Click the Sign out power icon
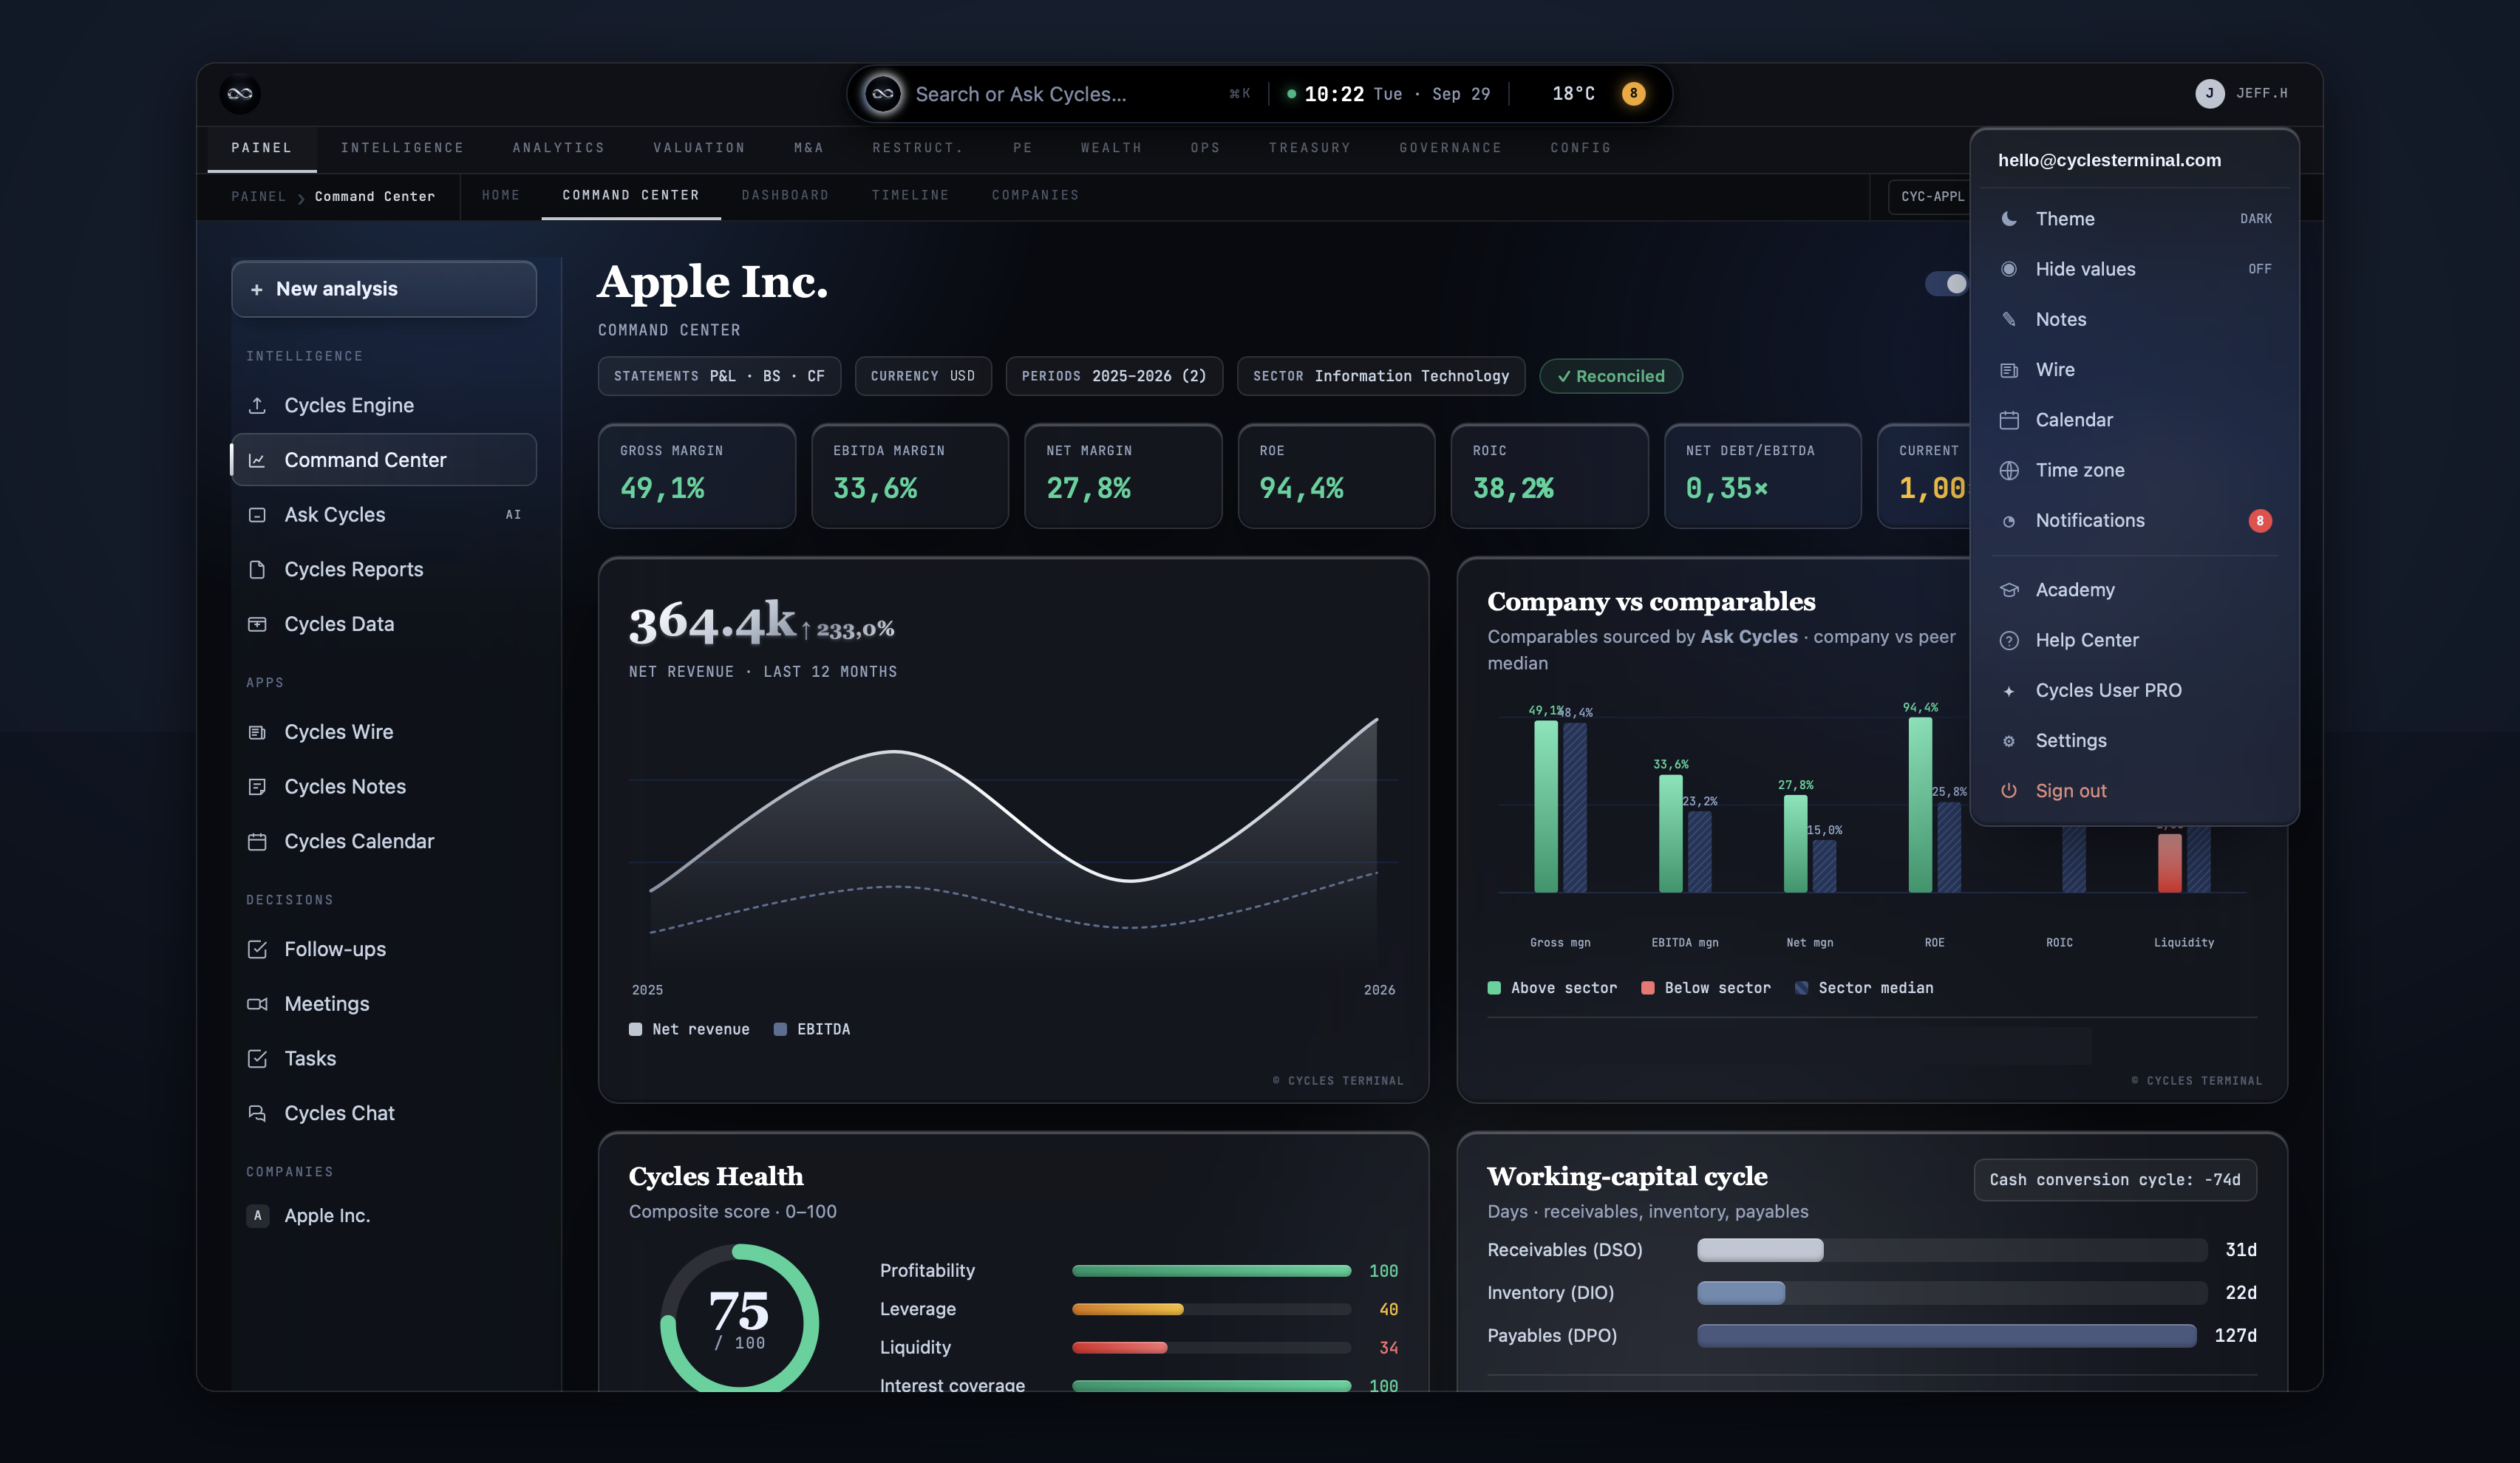This screenshot has height=1463, width=2520. tap(2008, 791)
